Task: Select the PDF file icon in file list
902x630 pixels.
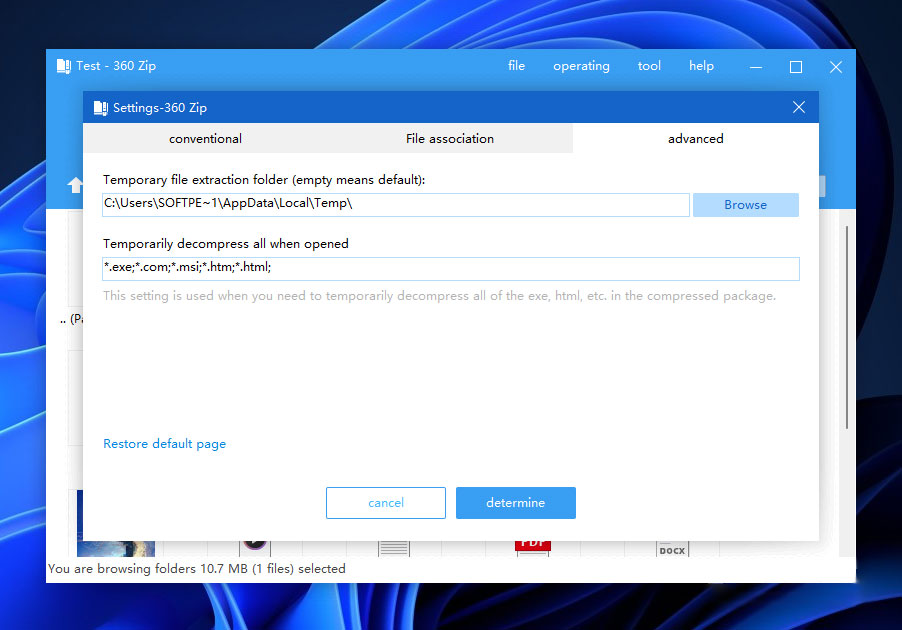Action: pyautogui.click(x=533, y=547)
